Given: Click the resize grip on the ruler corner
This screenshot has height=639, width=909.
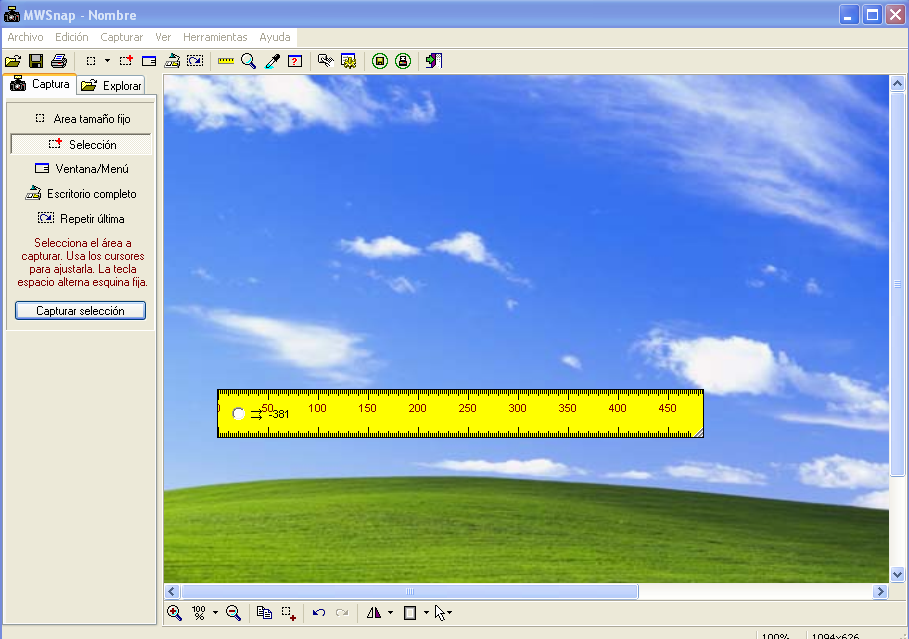Looking at the screenshot, I should (x=699, y=433).
